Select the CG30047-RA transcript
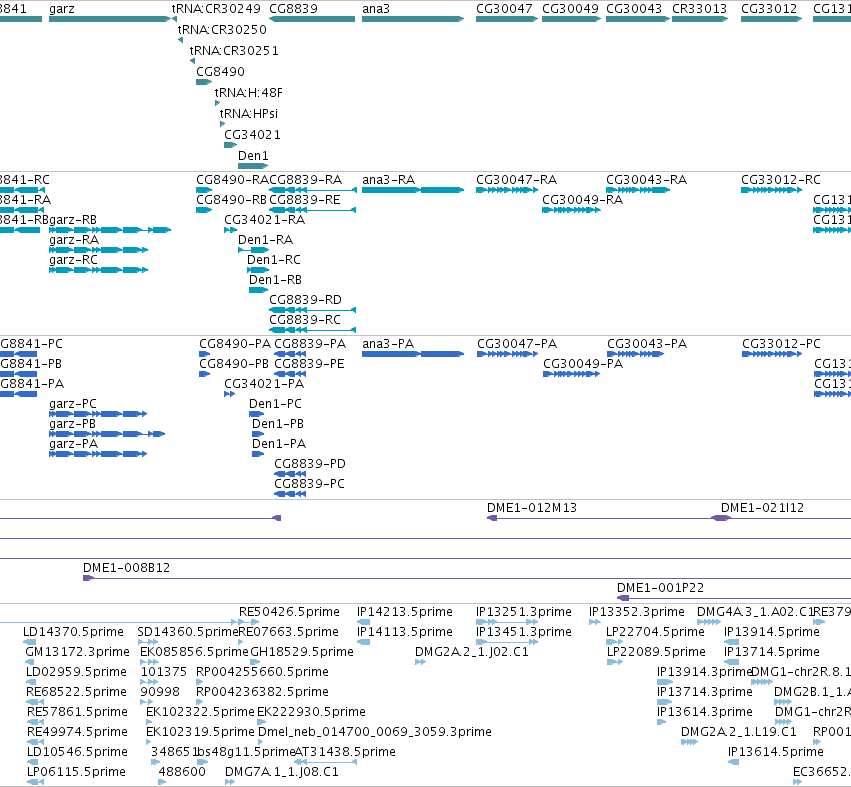Image resolution: width=851 pixels, height=787 pixels. [x=507, y=190]
